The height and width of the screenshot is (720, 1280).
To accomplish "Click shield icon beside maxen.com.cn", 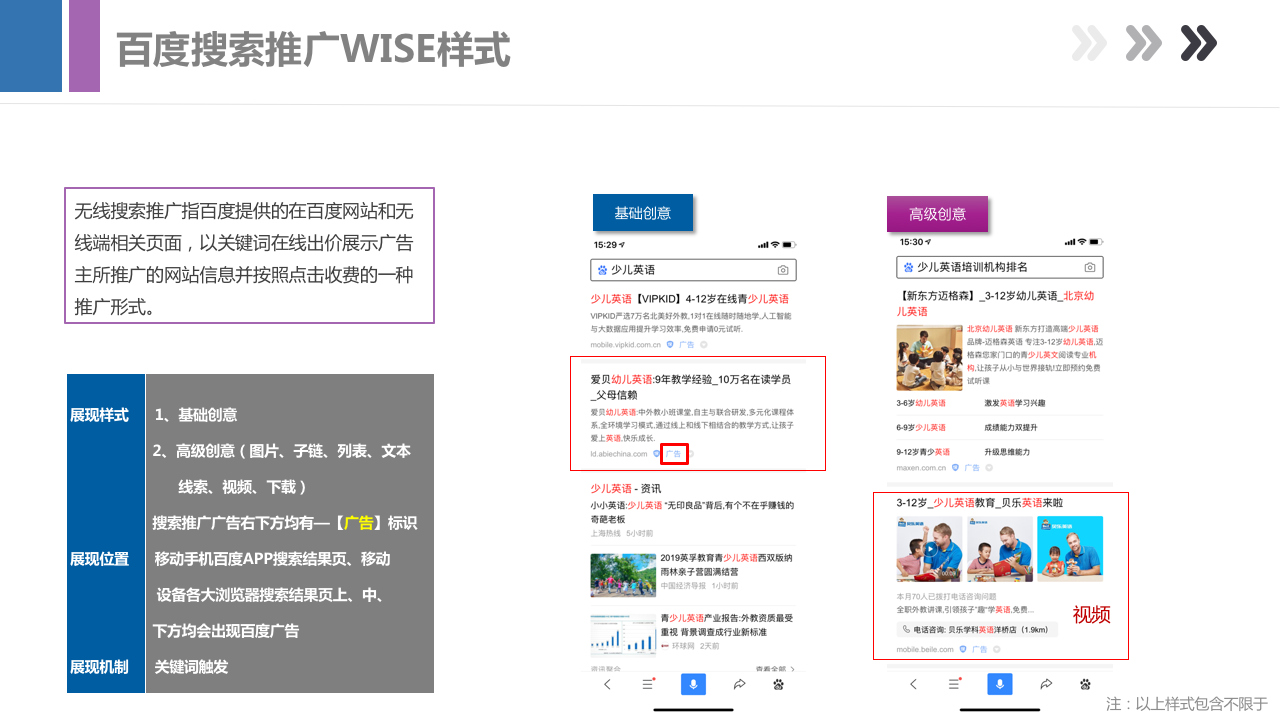I will pyautogui.click(x=955, y=467).
